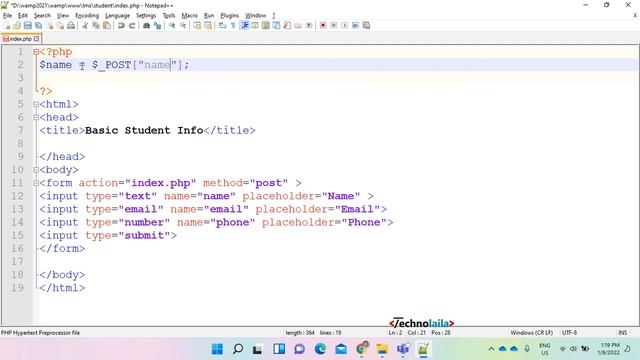Open the Language menu
Screen dimensions: 640x360
coord(117,16)
